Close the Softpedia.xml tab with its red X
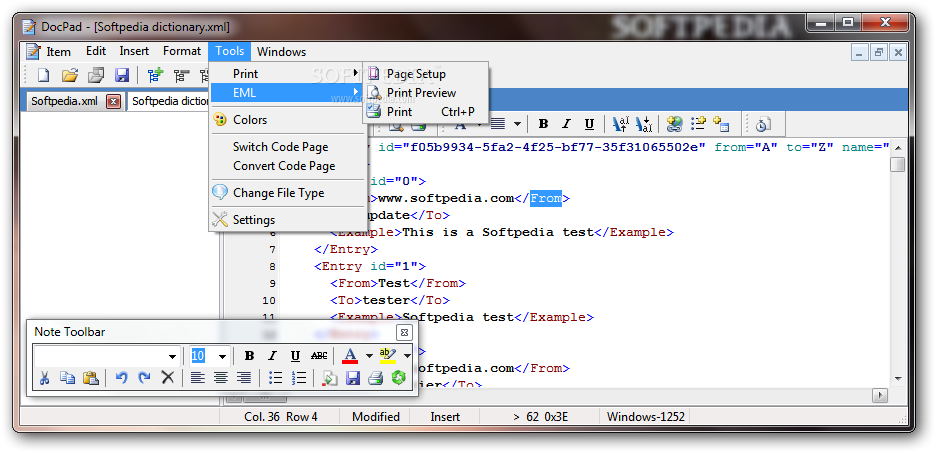Image resolution: width=936 pixels, height=453 pixels. (113, 101)
